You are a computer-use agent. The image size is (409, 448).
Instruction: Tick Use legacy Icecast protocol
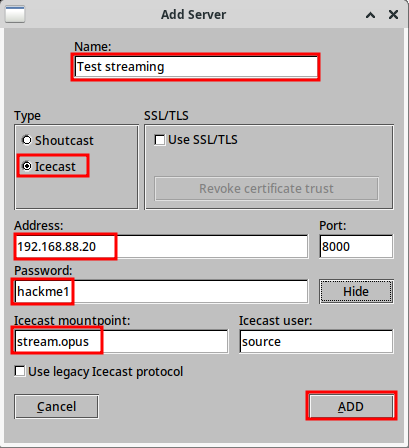click(x=99, y=372)
